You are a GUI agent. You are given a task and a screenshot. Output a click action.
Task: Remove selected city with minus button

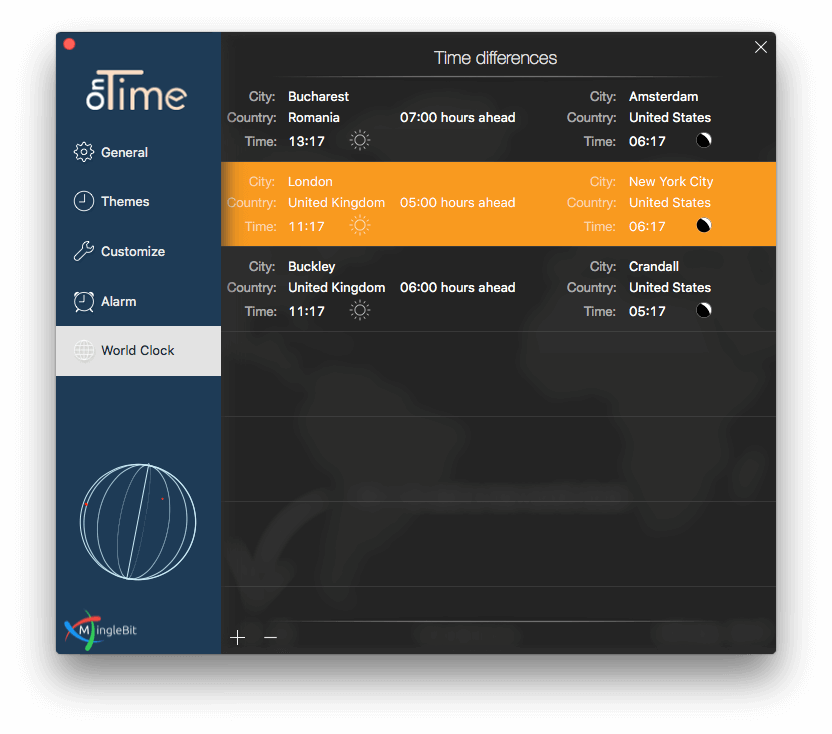click(271, 637)
